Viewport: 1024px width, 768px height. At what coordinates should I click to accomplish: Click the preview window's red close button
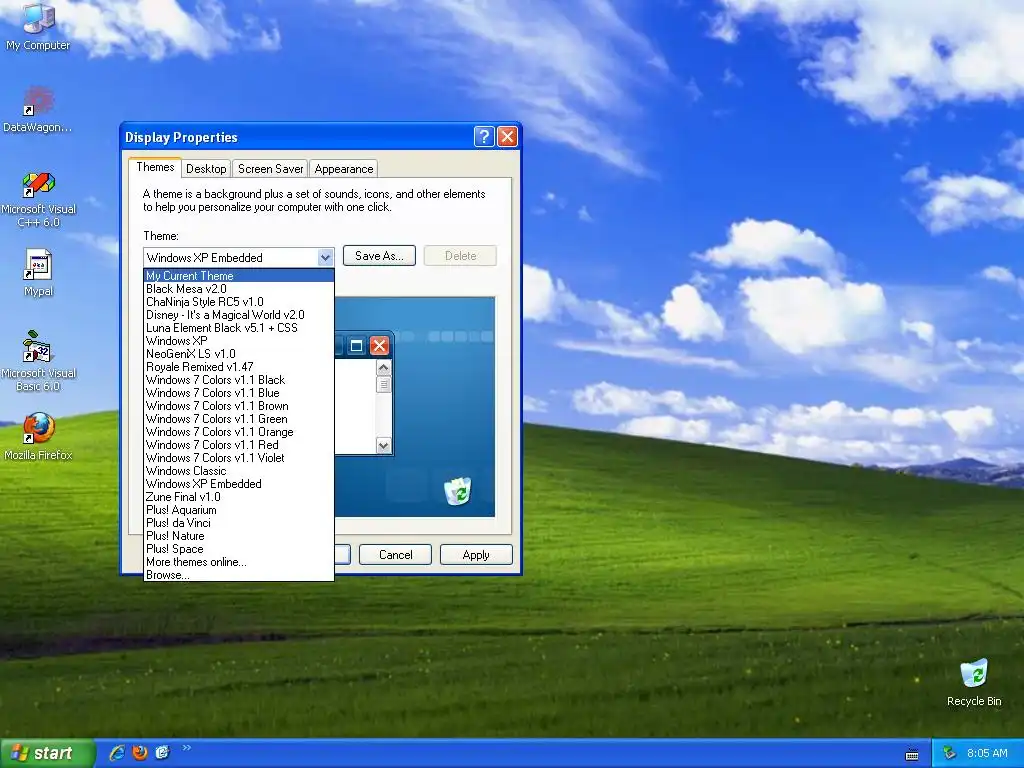[379, 345]
